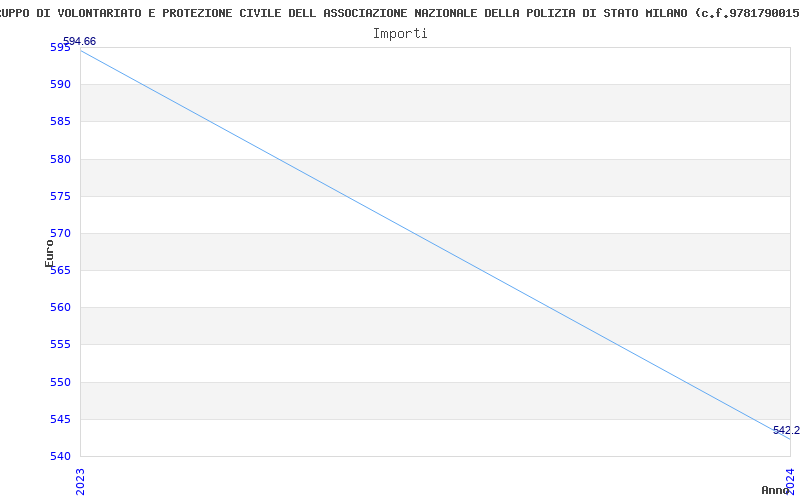Screen dimensions: 800x500
Task: Click the 570 y-axis tick label
Action: point(61,233)
